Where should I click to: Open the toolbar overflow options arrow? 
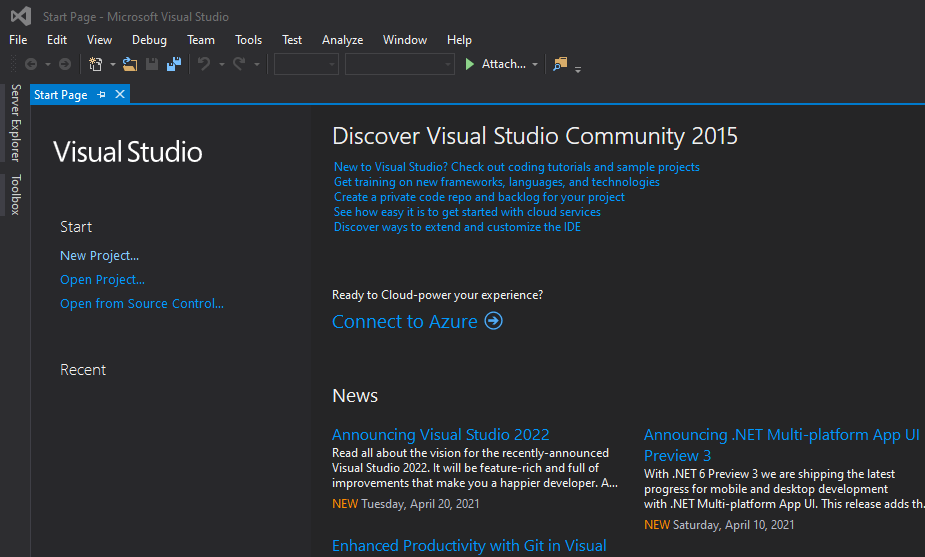[578, 69]
